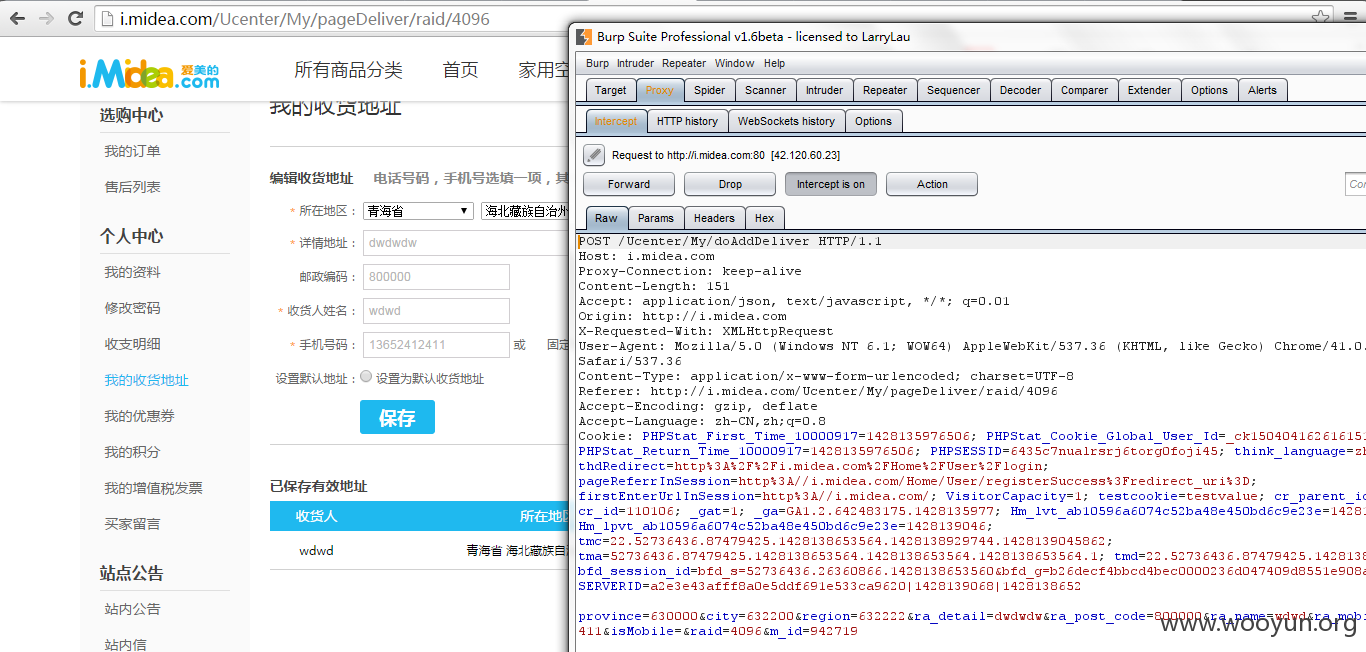Open 我的资料 in the sidebar
1366x652 pixels.
[132, 272]
